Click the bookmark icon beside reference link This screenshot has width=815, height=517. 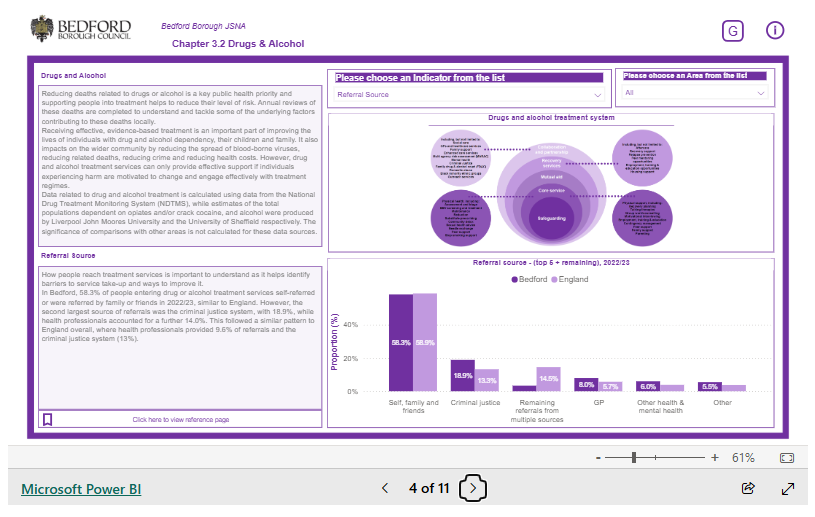[x=47, y=419]
